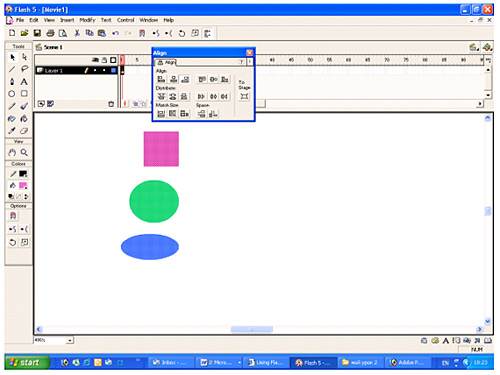Open Align panel options arrow menu
500x375 pixels.
(x=250, y=62)
